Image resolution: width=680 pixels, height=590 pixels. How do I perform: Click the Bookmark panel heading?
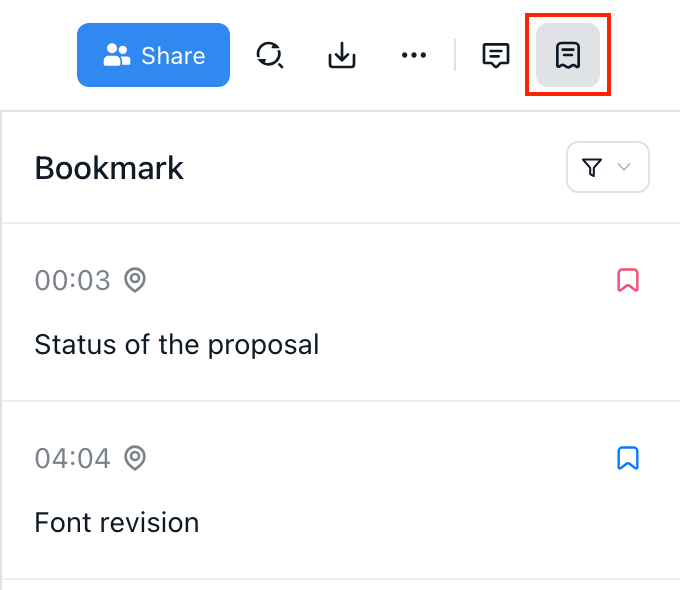(109, 168)
